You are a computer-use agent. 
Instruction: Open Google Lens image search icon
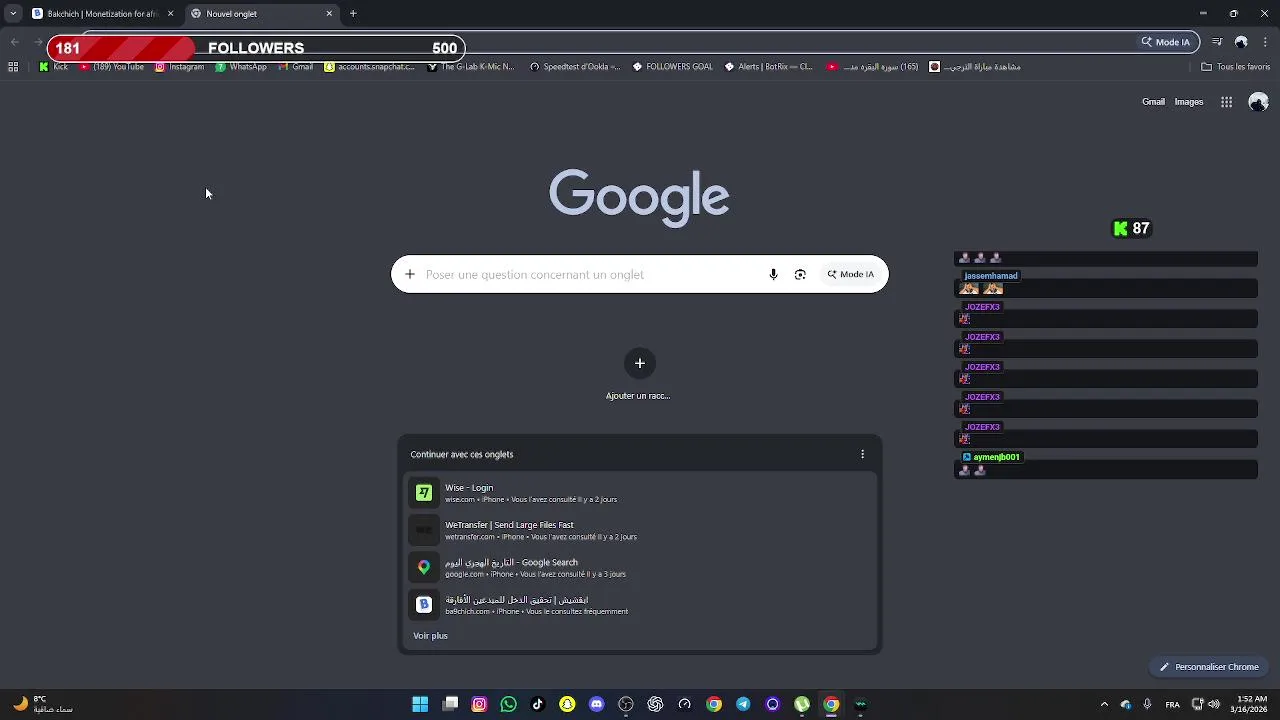coord(800,274)
